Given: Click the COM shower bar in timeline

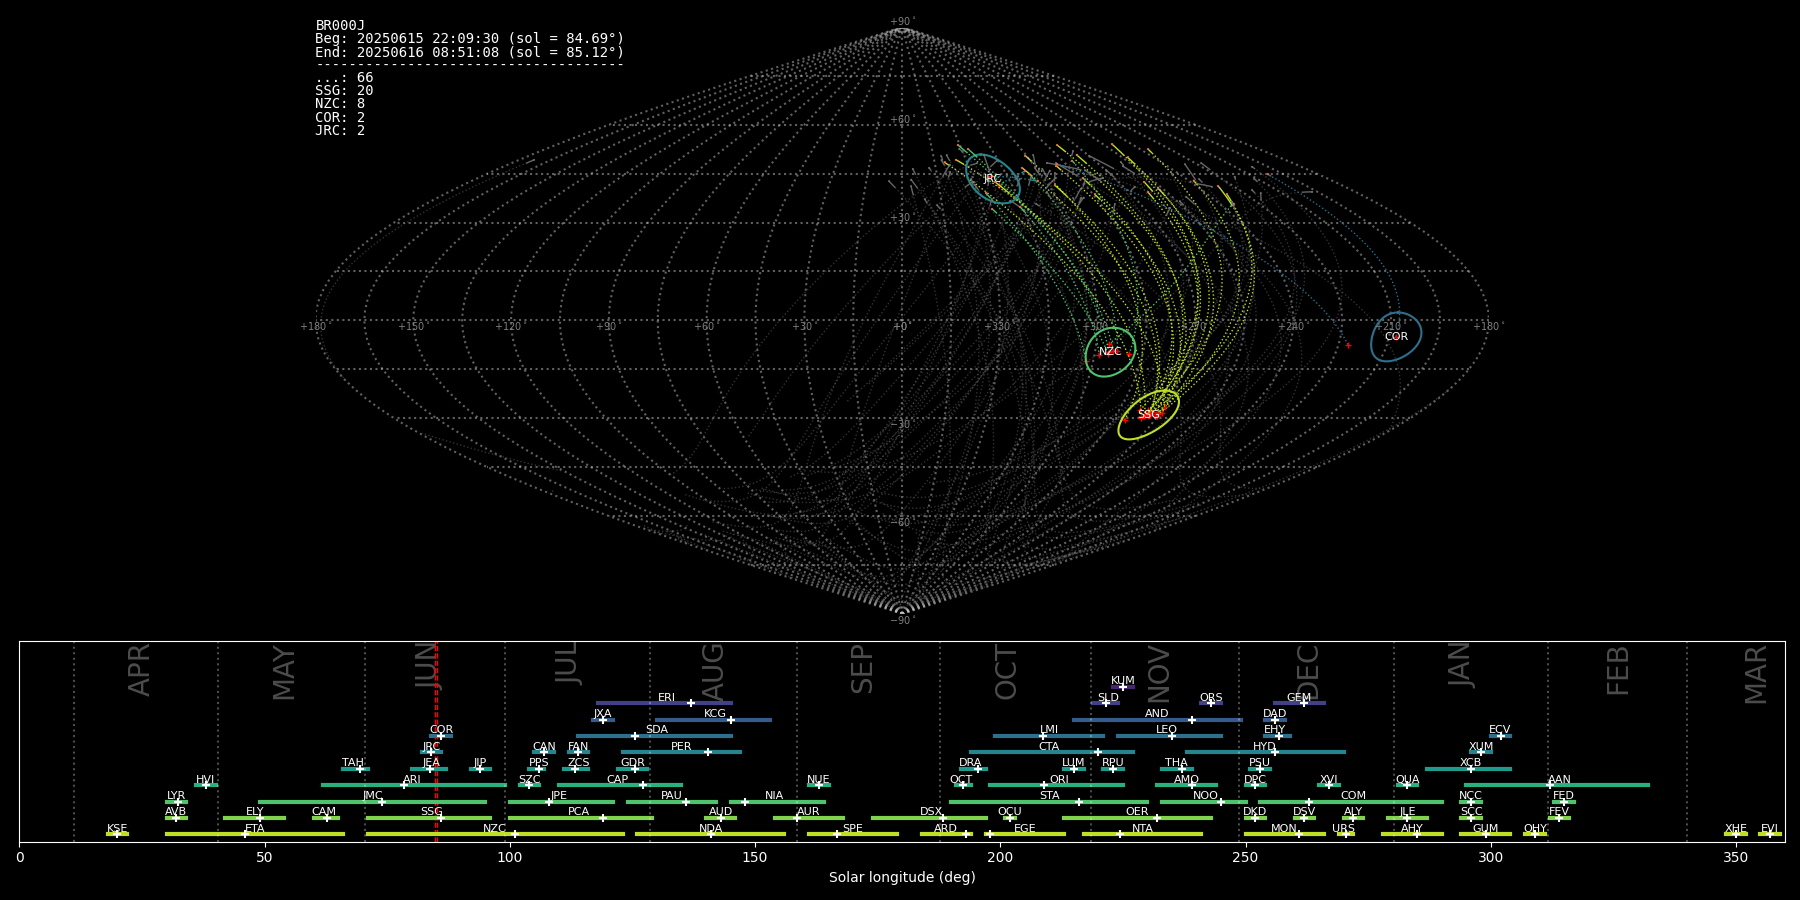Looking at the screenshot, I should [1351, 802].
